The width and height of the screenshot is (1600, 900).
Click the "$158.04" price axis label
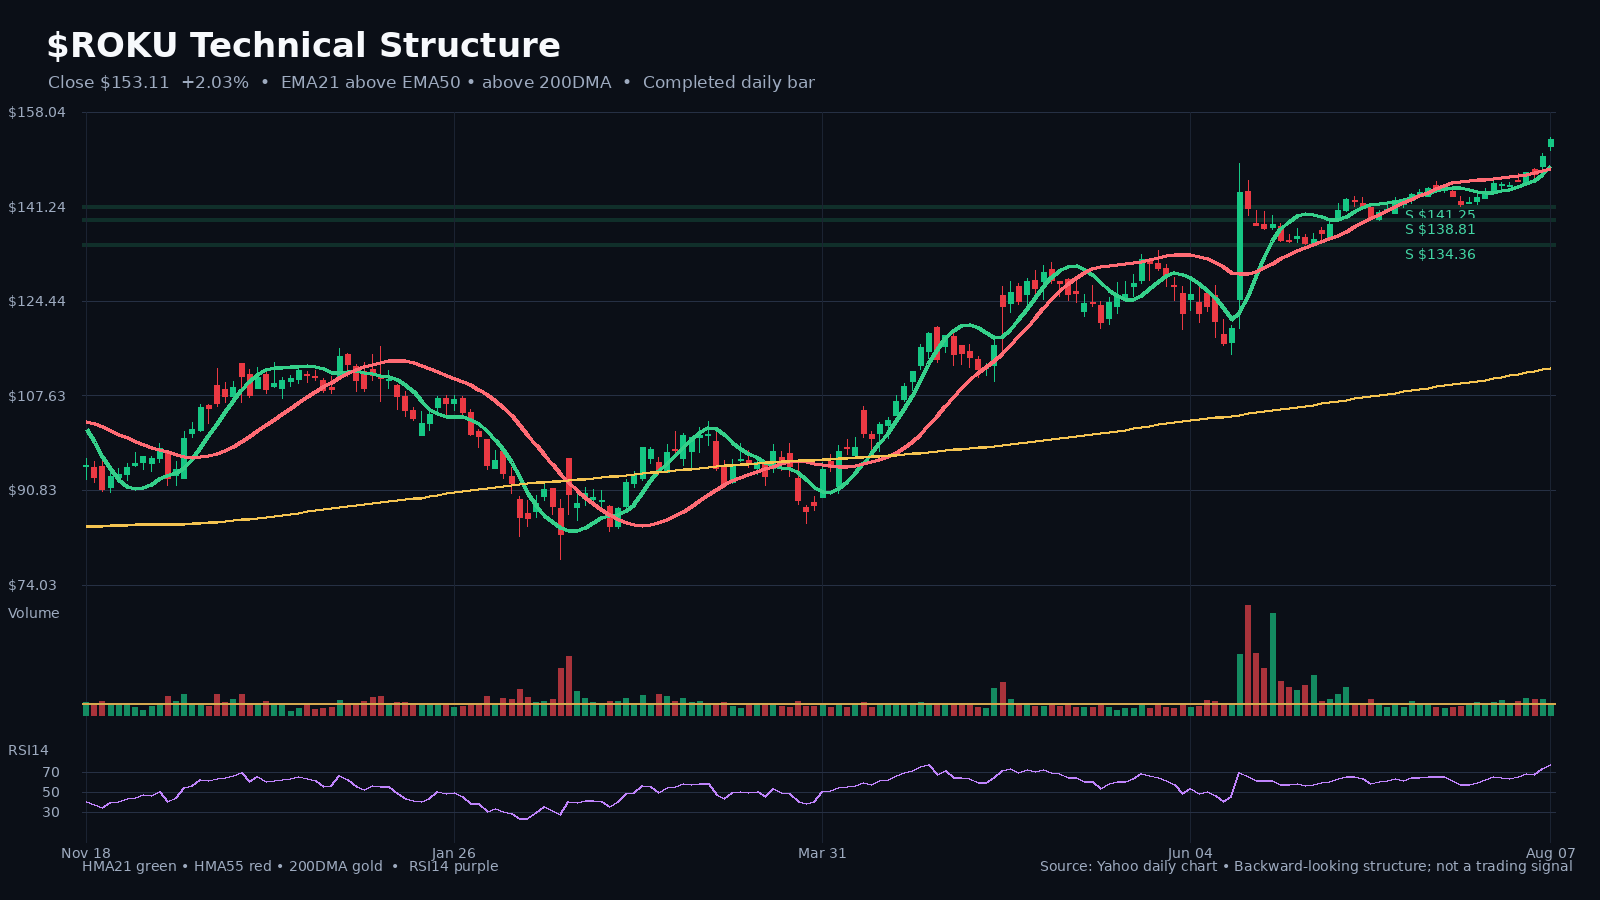[x=37, y=112]
